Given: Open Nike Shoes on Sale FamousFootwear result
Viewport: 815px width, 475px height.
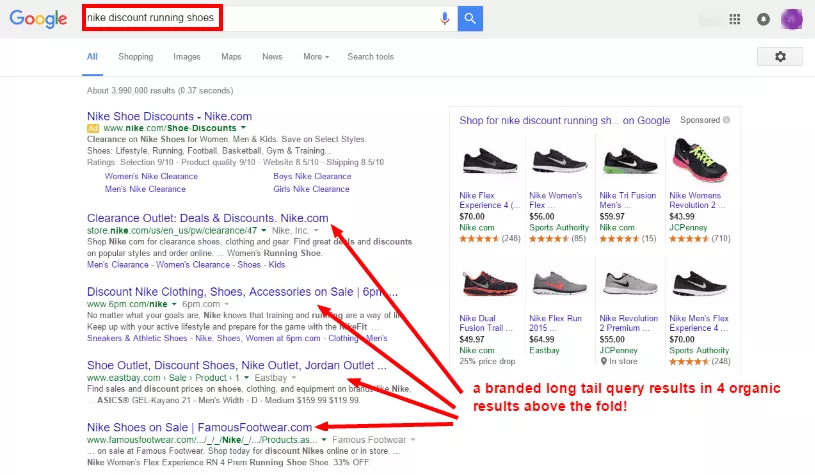Looking at the screenshot, I should pyautogui.click(x=200, y=427).
